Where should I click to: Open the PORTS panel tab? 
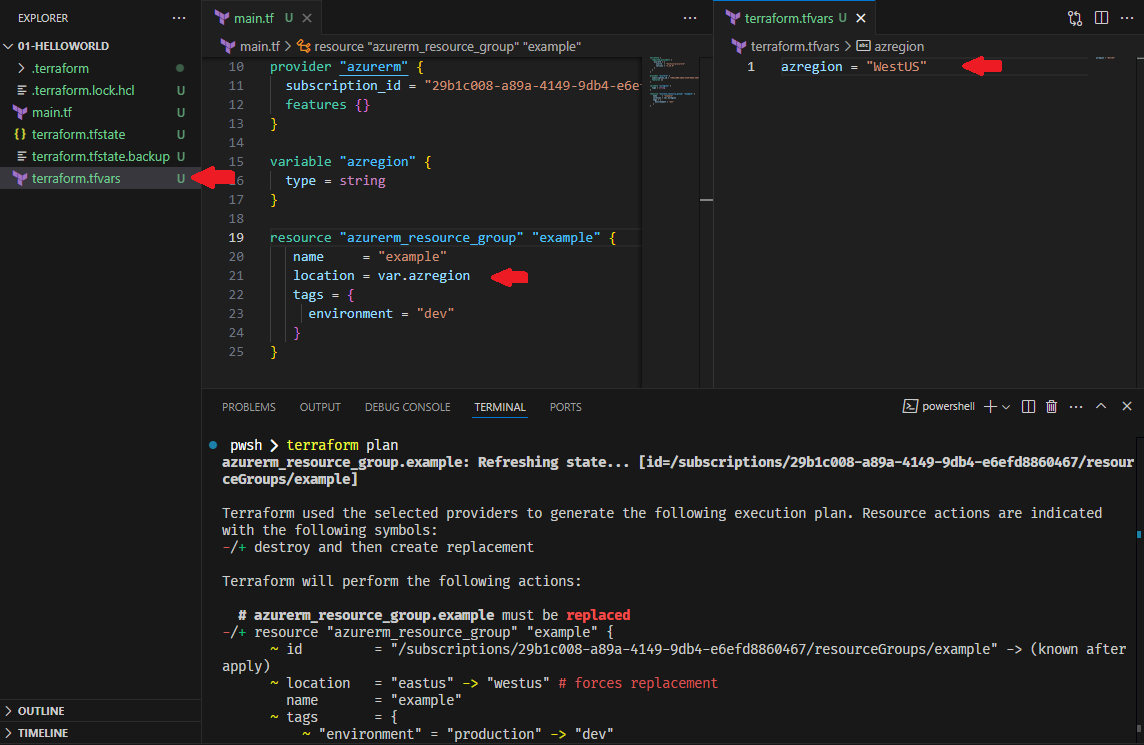[x=565, y=406]
